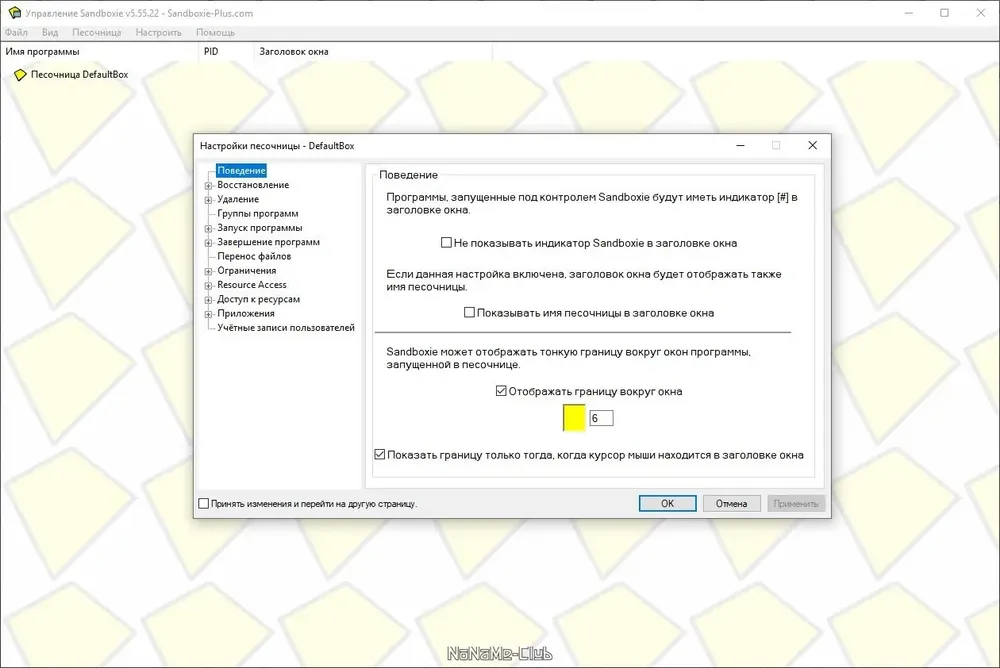Minimize the sandbox settings dialog
This screenshot has height=668, width=1000.
[x=740, y=145]
